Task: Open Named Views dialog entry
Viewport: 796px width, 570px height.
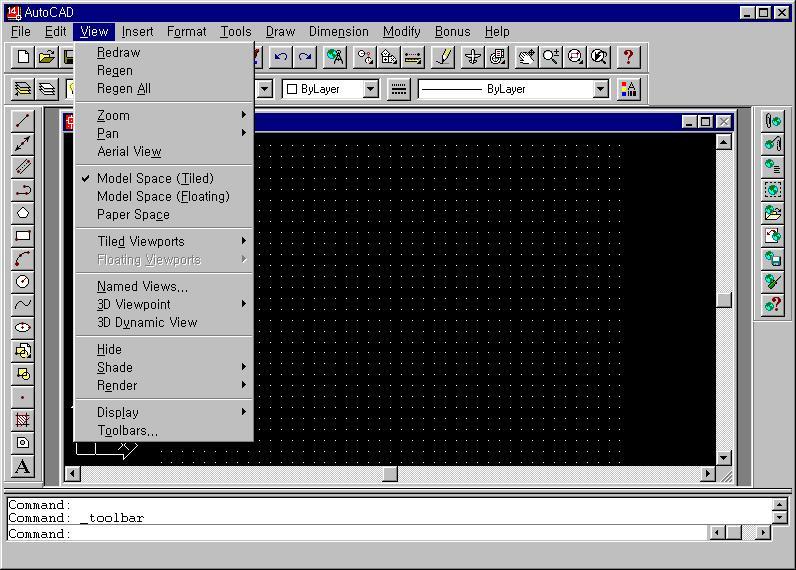Action: 164,286
